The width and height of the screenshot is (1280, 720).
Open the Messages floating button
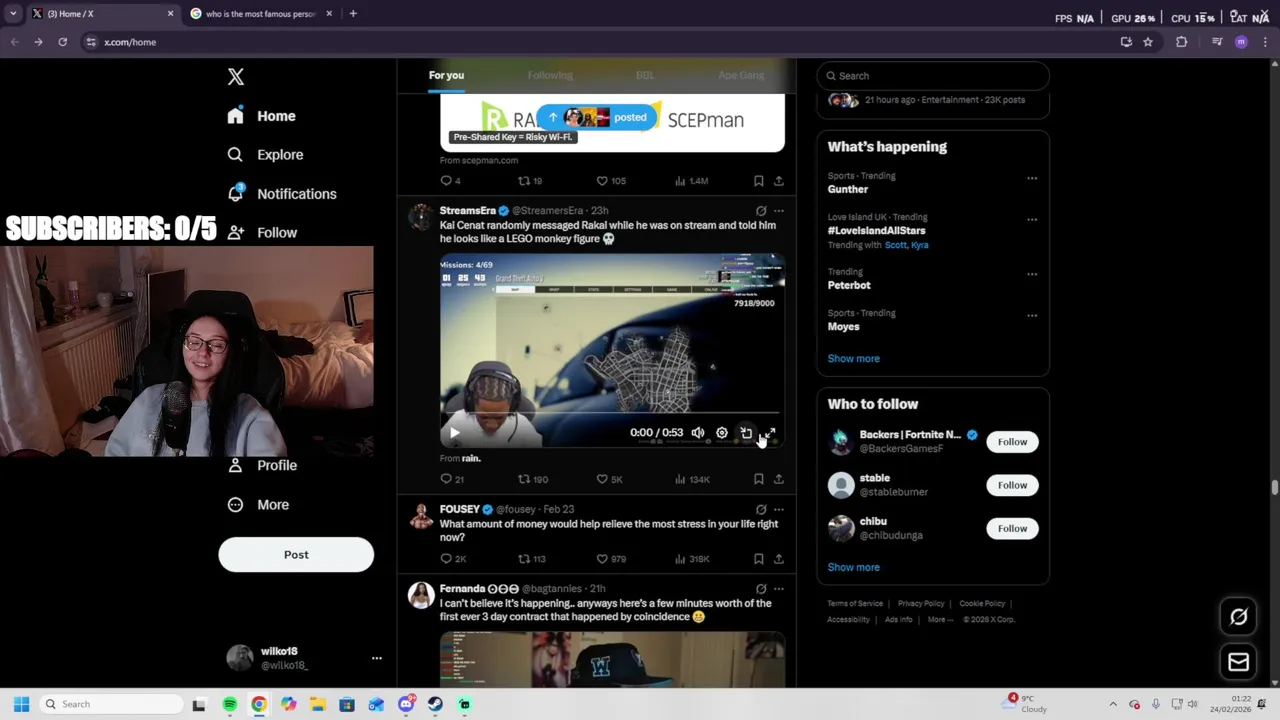tap(1239, 662)
